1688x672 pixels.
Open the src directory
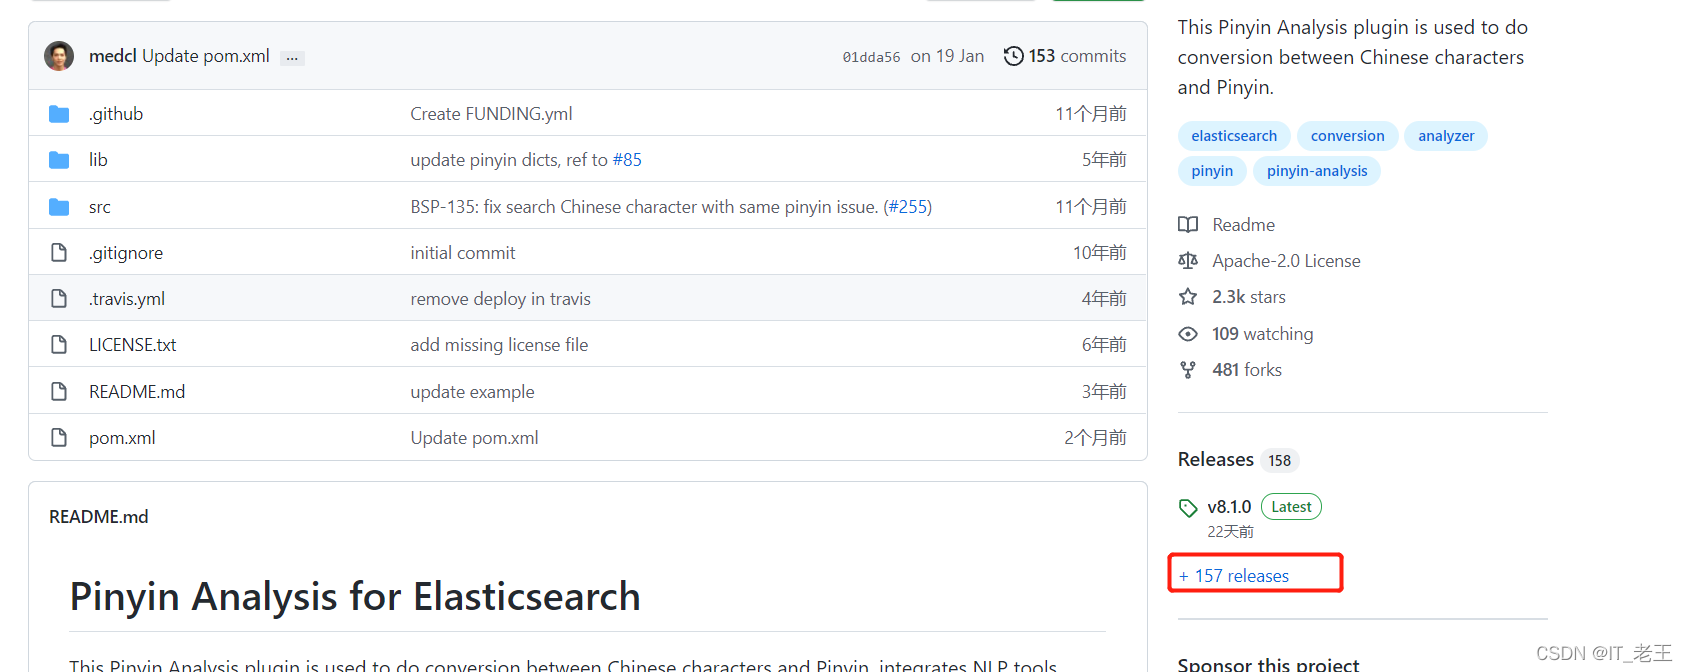point(100,207)
